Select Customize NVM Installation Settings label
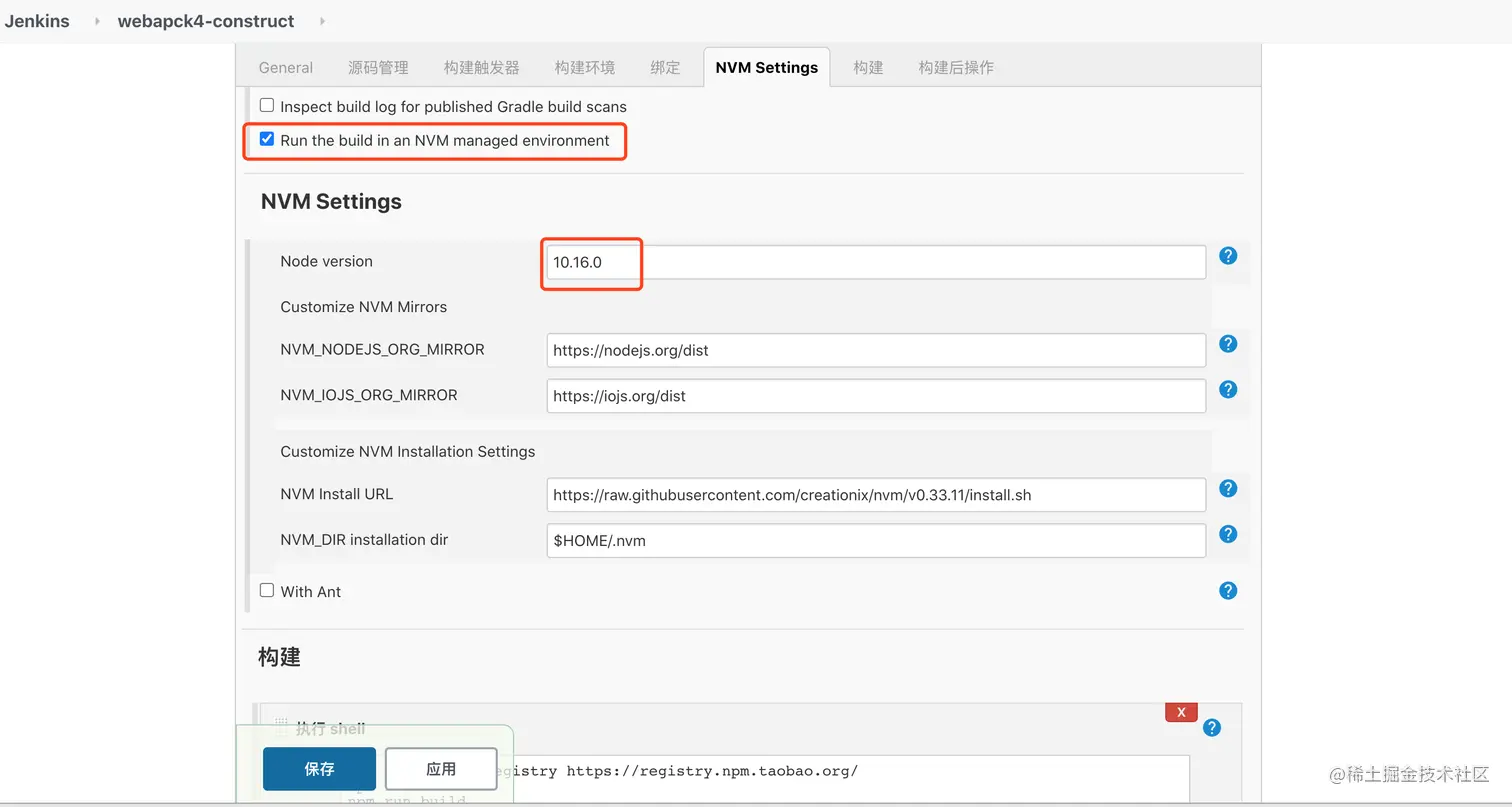Image resolution: width=1512 pixels, height=807 pixels. [x=408, y=452]
